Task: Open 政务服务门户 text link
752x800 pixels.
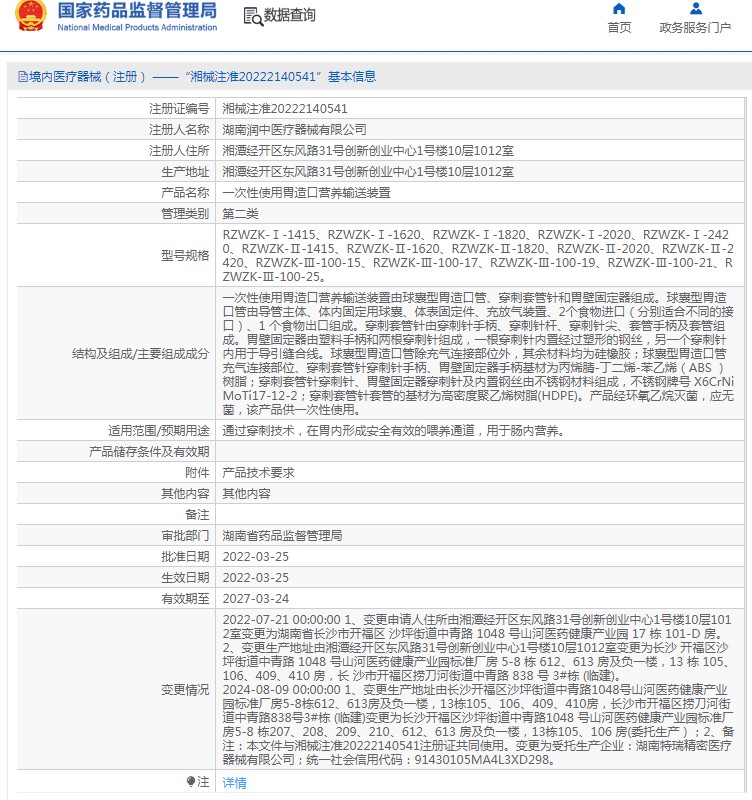Action: [x=695, y=28]
